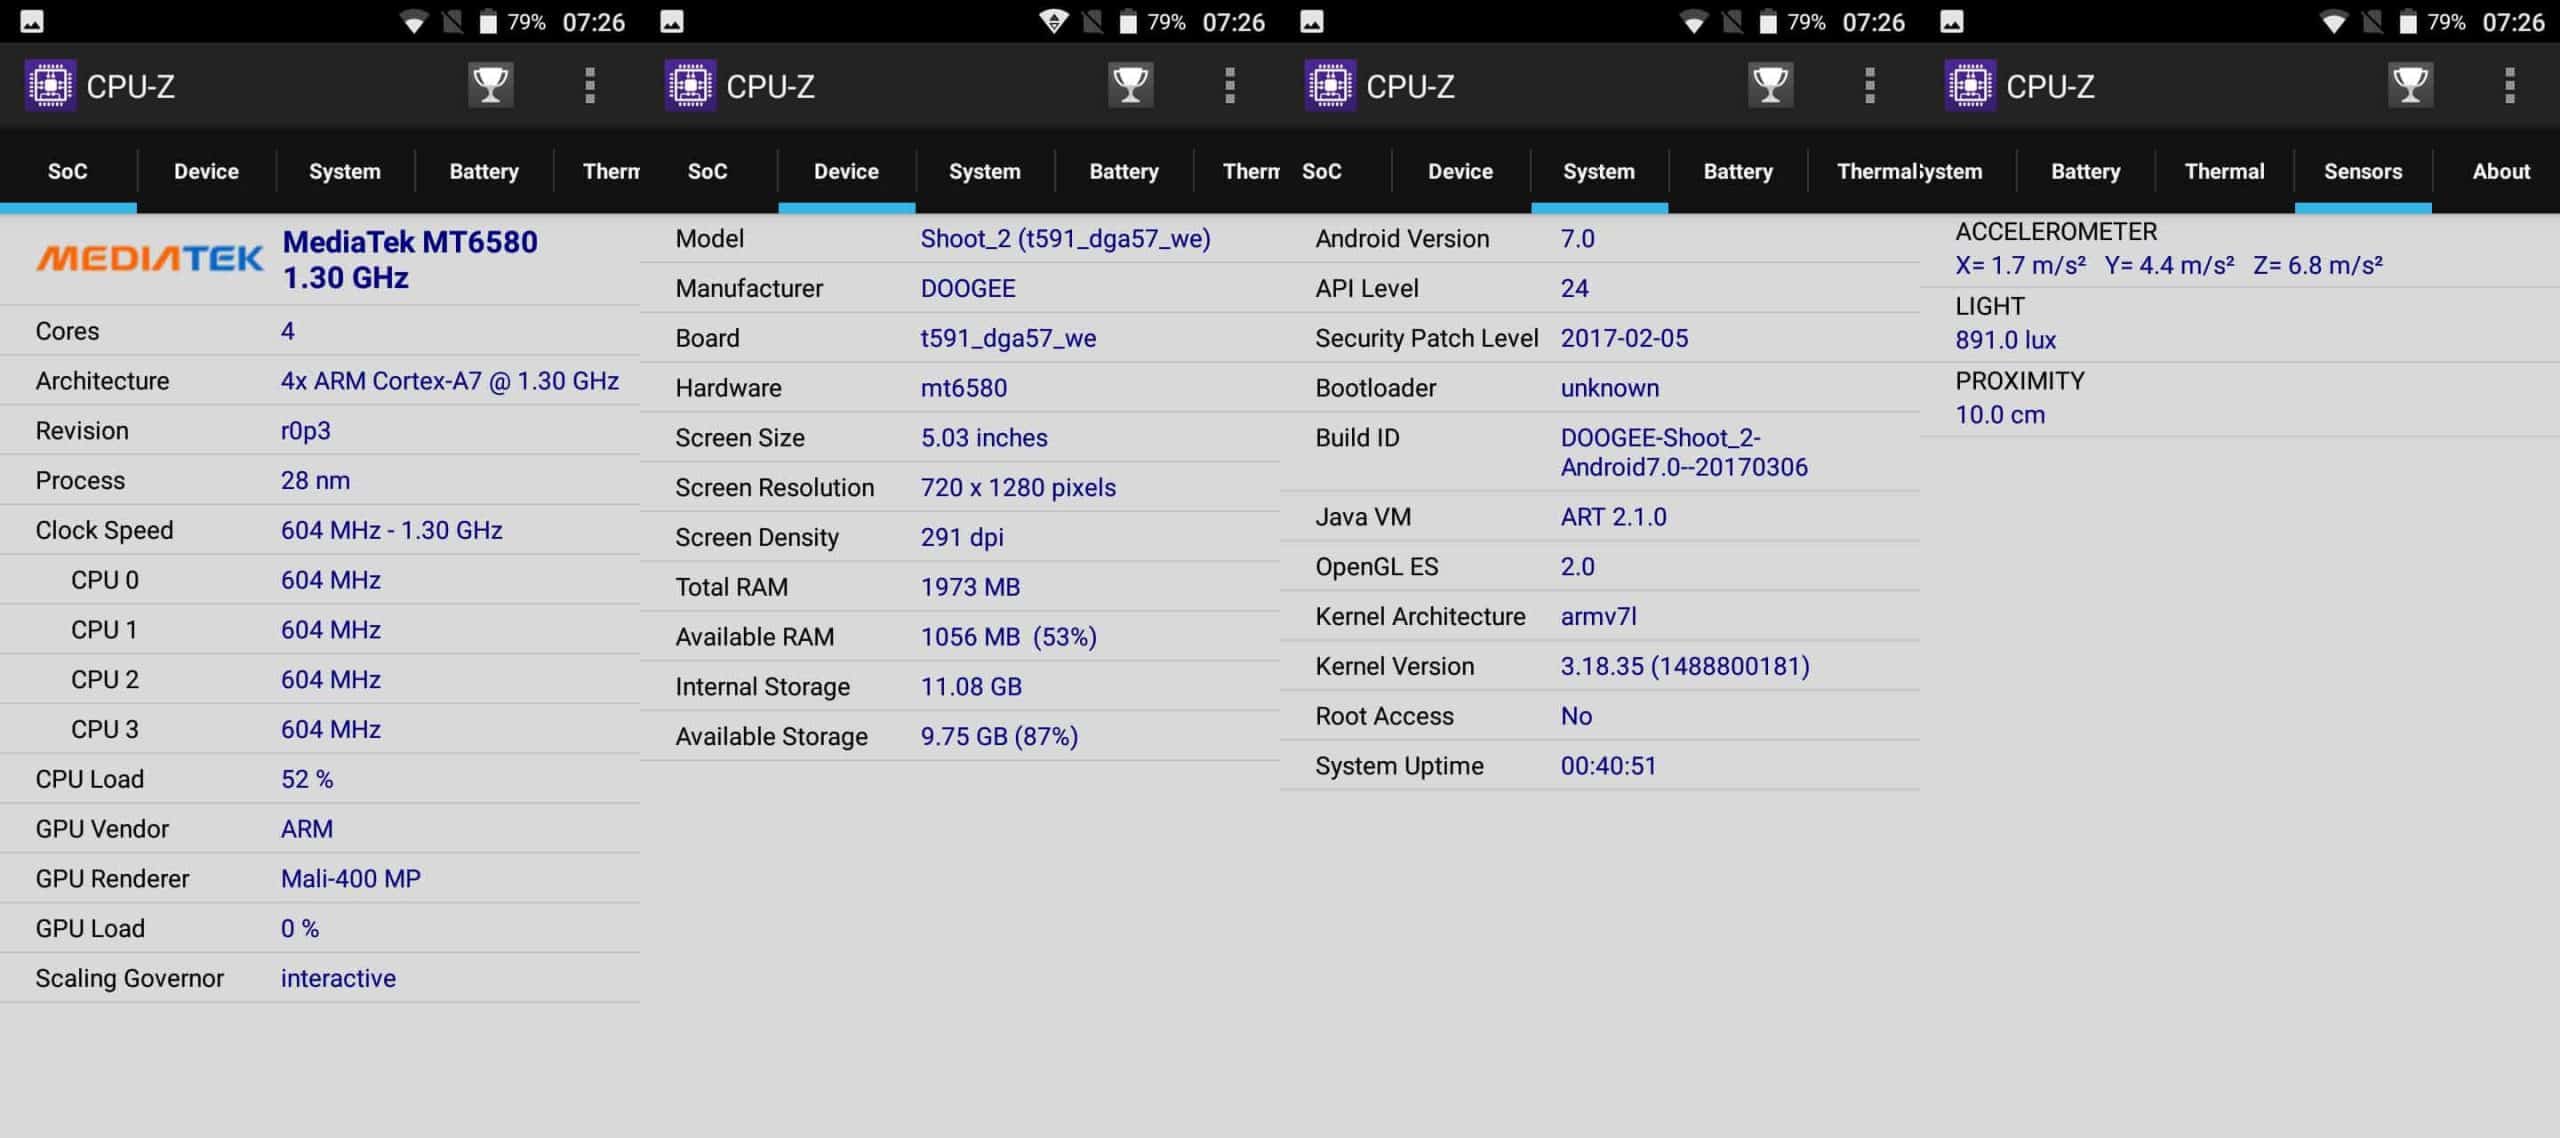Tap the Model value 'Shoot_2 (t591_dga57_we)'

point(1065,239)
